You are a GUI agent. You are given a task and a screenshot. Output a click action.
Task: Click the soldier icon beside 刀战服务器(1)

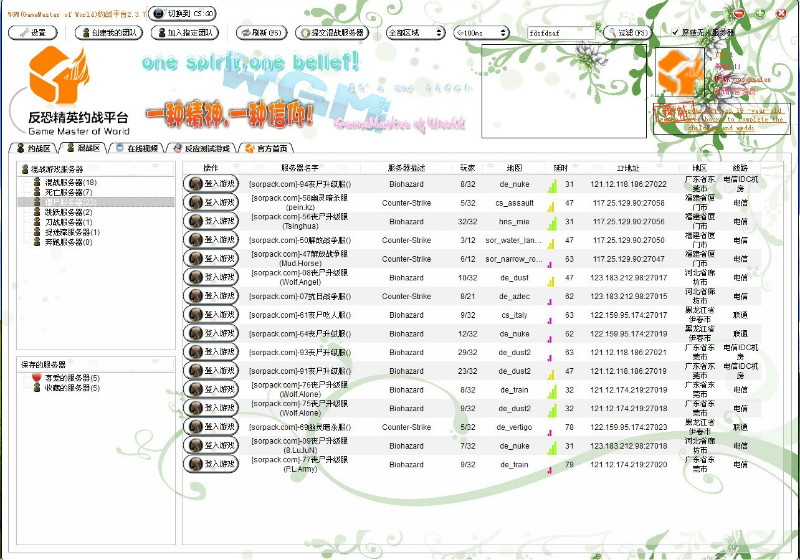[37, 222]
